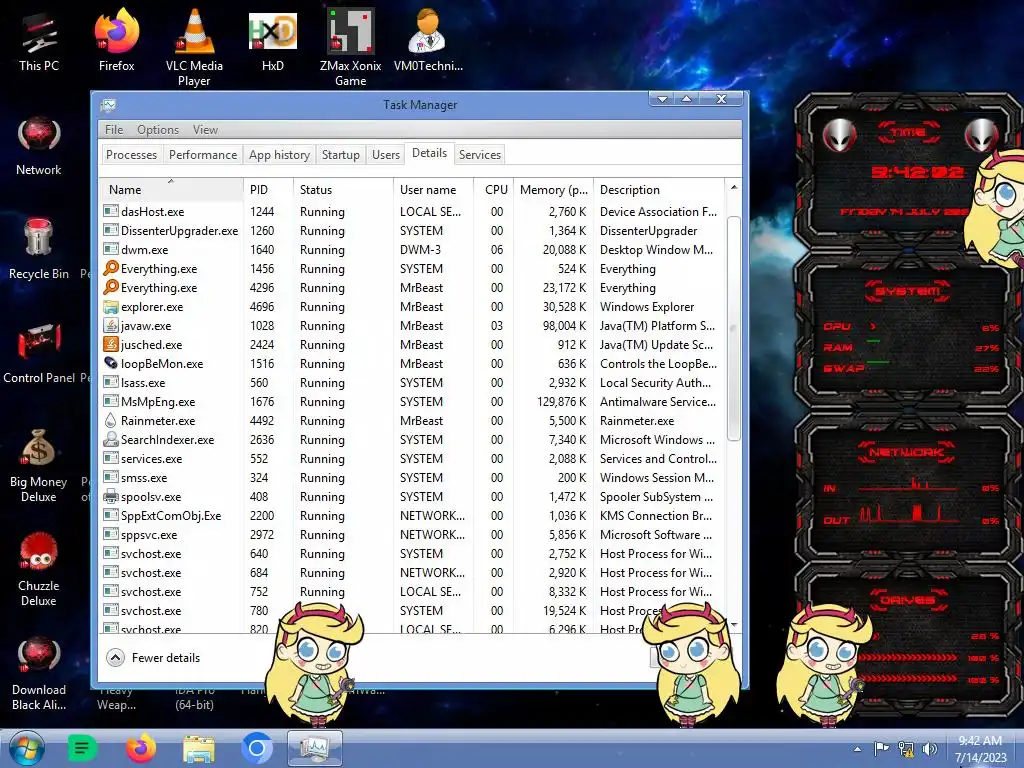1024x768 pixels.
Task: Switch to the Users tab
Action: [x=385, y=155]
